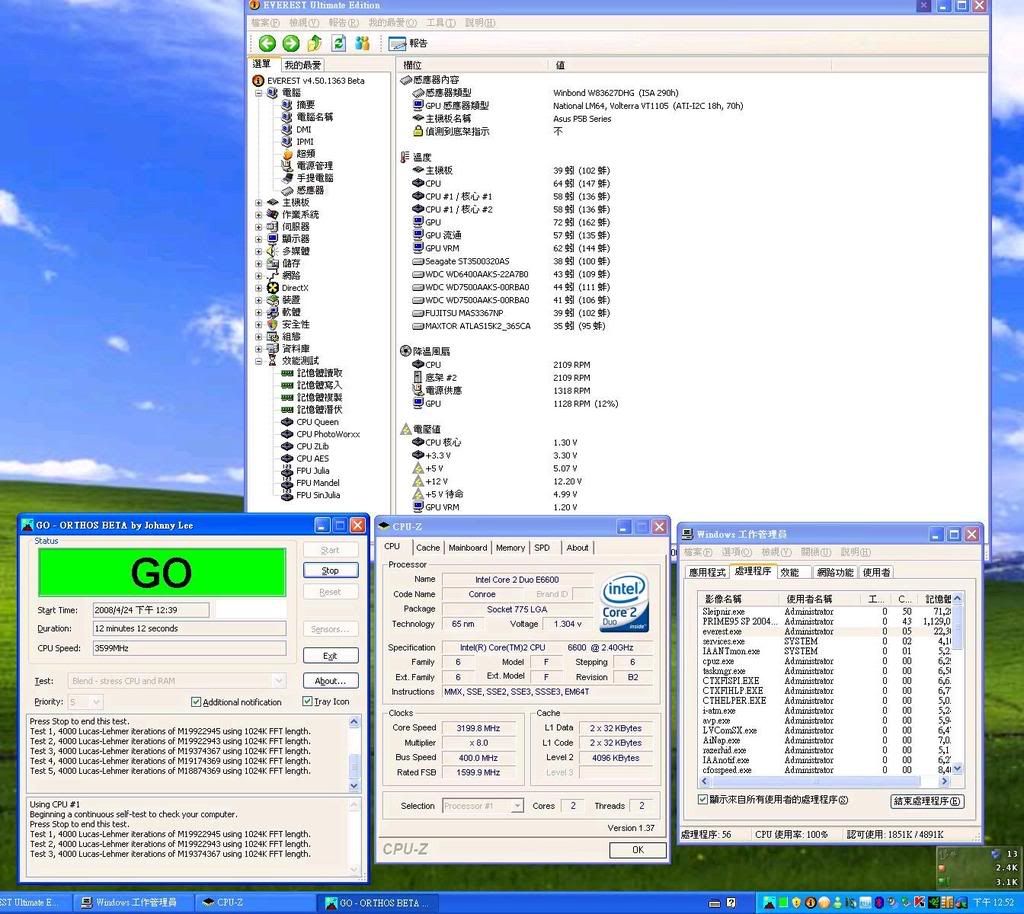The image size is (1024, 914).
Task: Click scrollbar of upper ORTHOS log pane
Action: [354, 754]
